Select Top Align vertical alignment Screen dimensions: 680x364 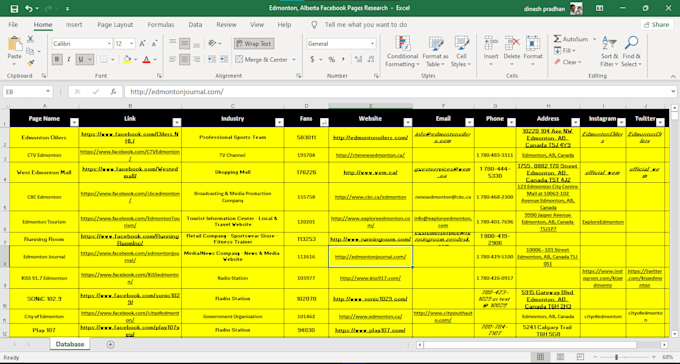tap(173, 44)
